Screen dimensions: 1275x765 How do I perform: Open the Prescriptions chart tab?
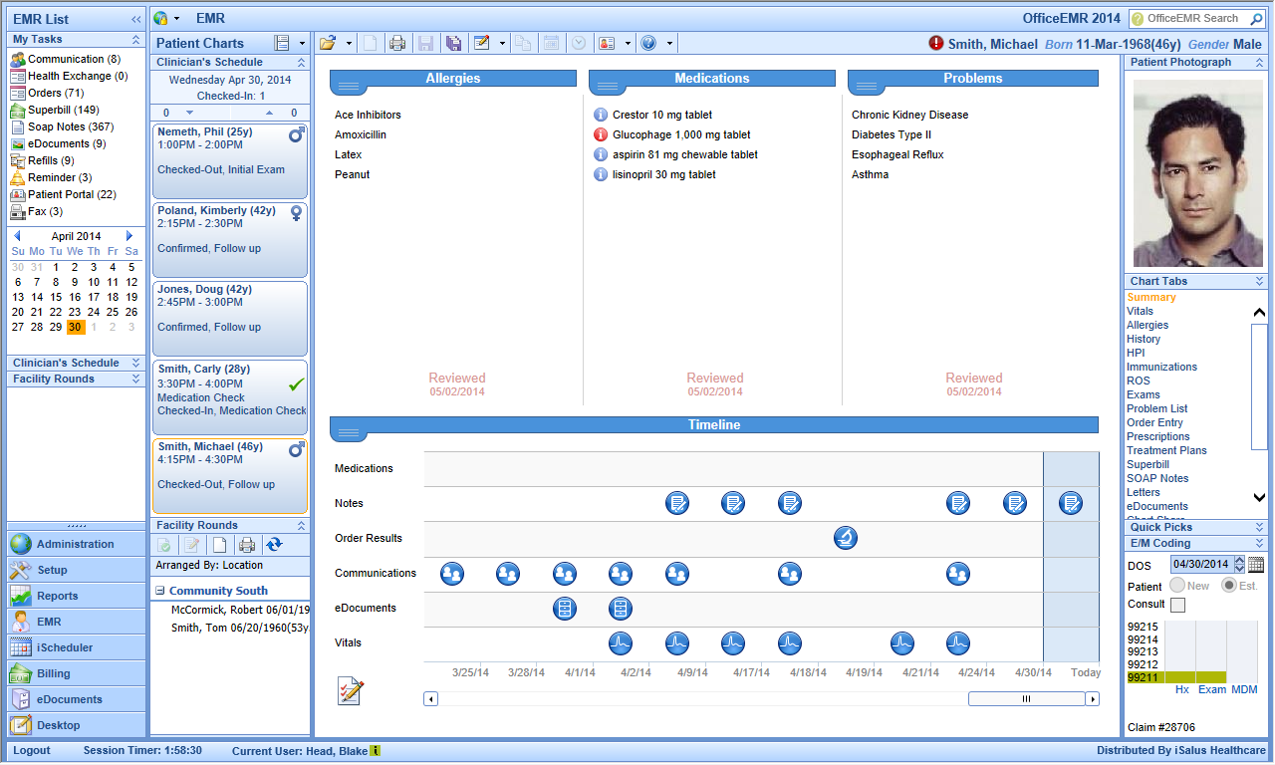pyautogui.click(x=1158, y=437)
